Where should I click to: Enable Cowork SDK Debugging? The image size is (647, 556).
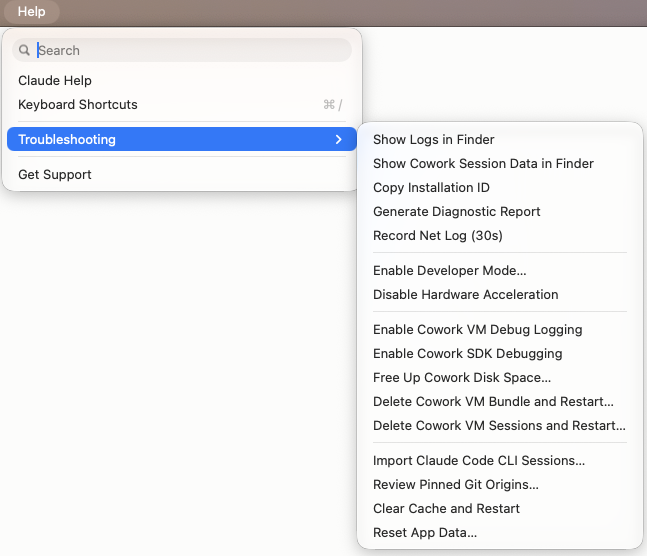[500, 353]
